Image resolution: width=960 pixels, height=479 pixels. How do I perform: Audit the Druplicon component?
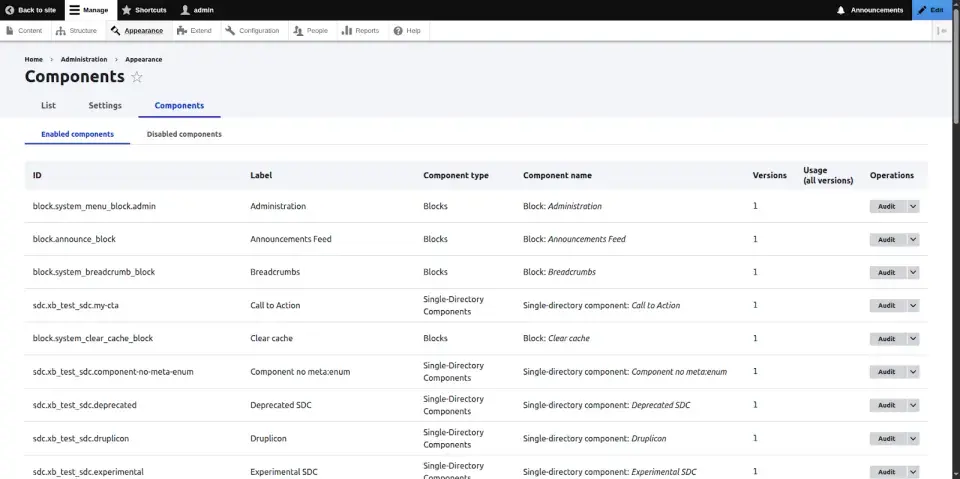[887, 439]
